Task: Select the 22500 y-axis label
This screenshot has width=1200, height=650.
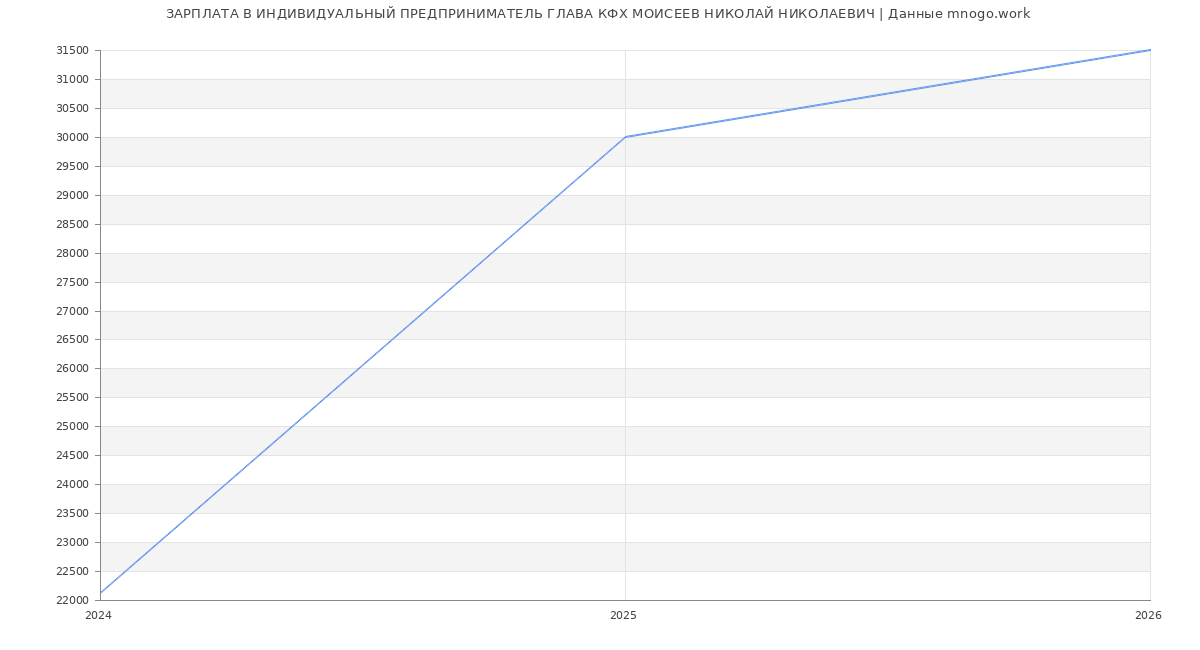Action: click(72, 572)
